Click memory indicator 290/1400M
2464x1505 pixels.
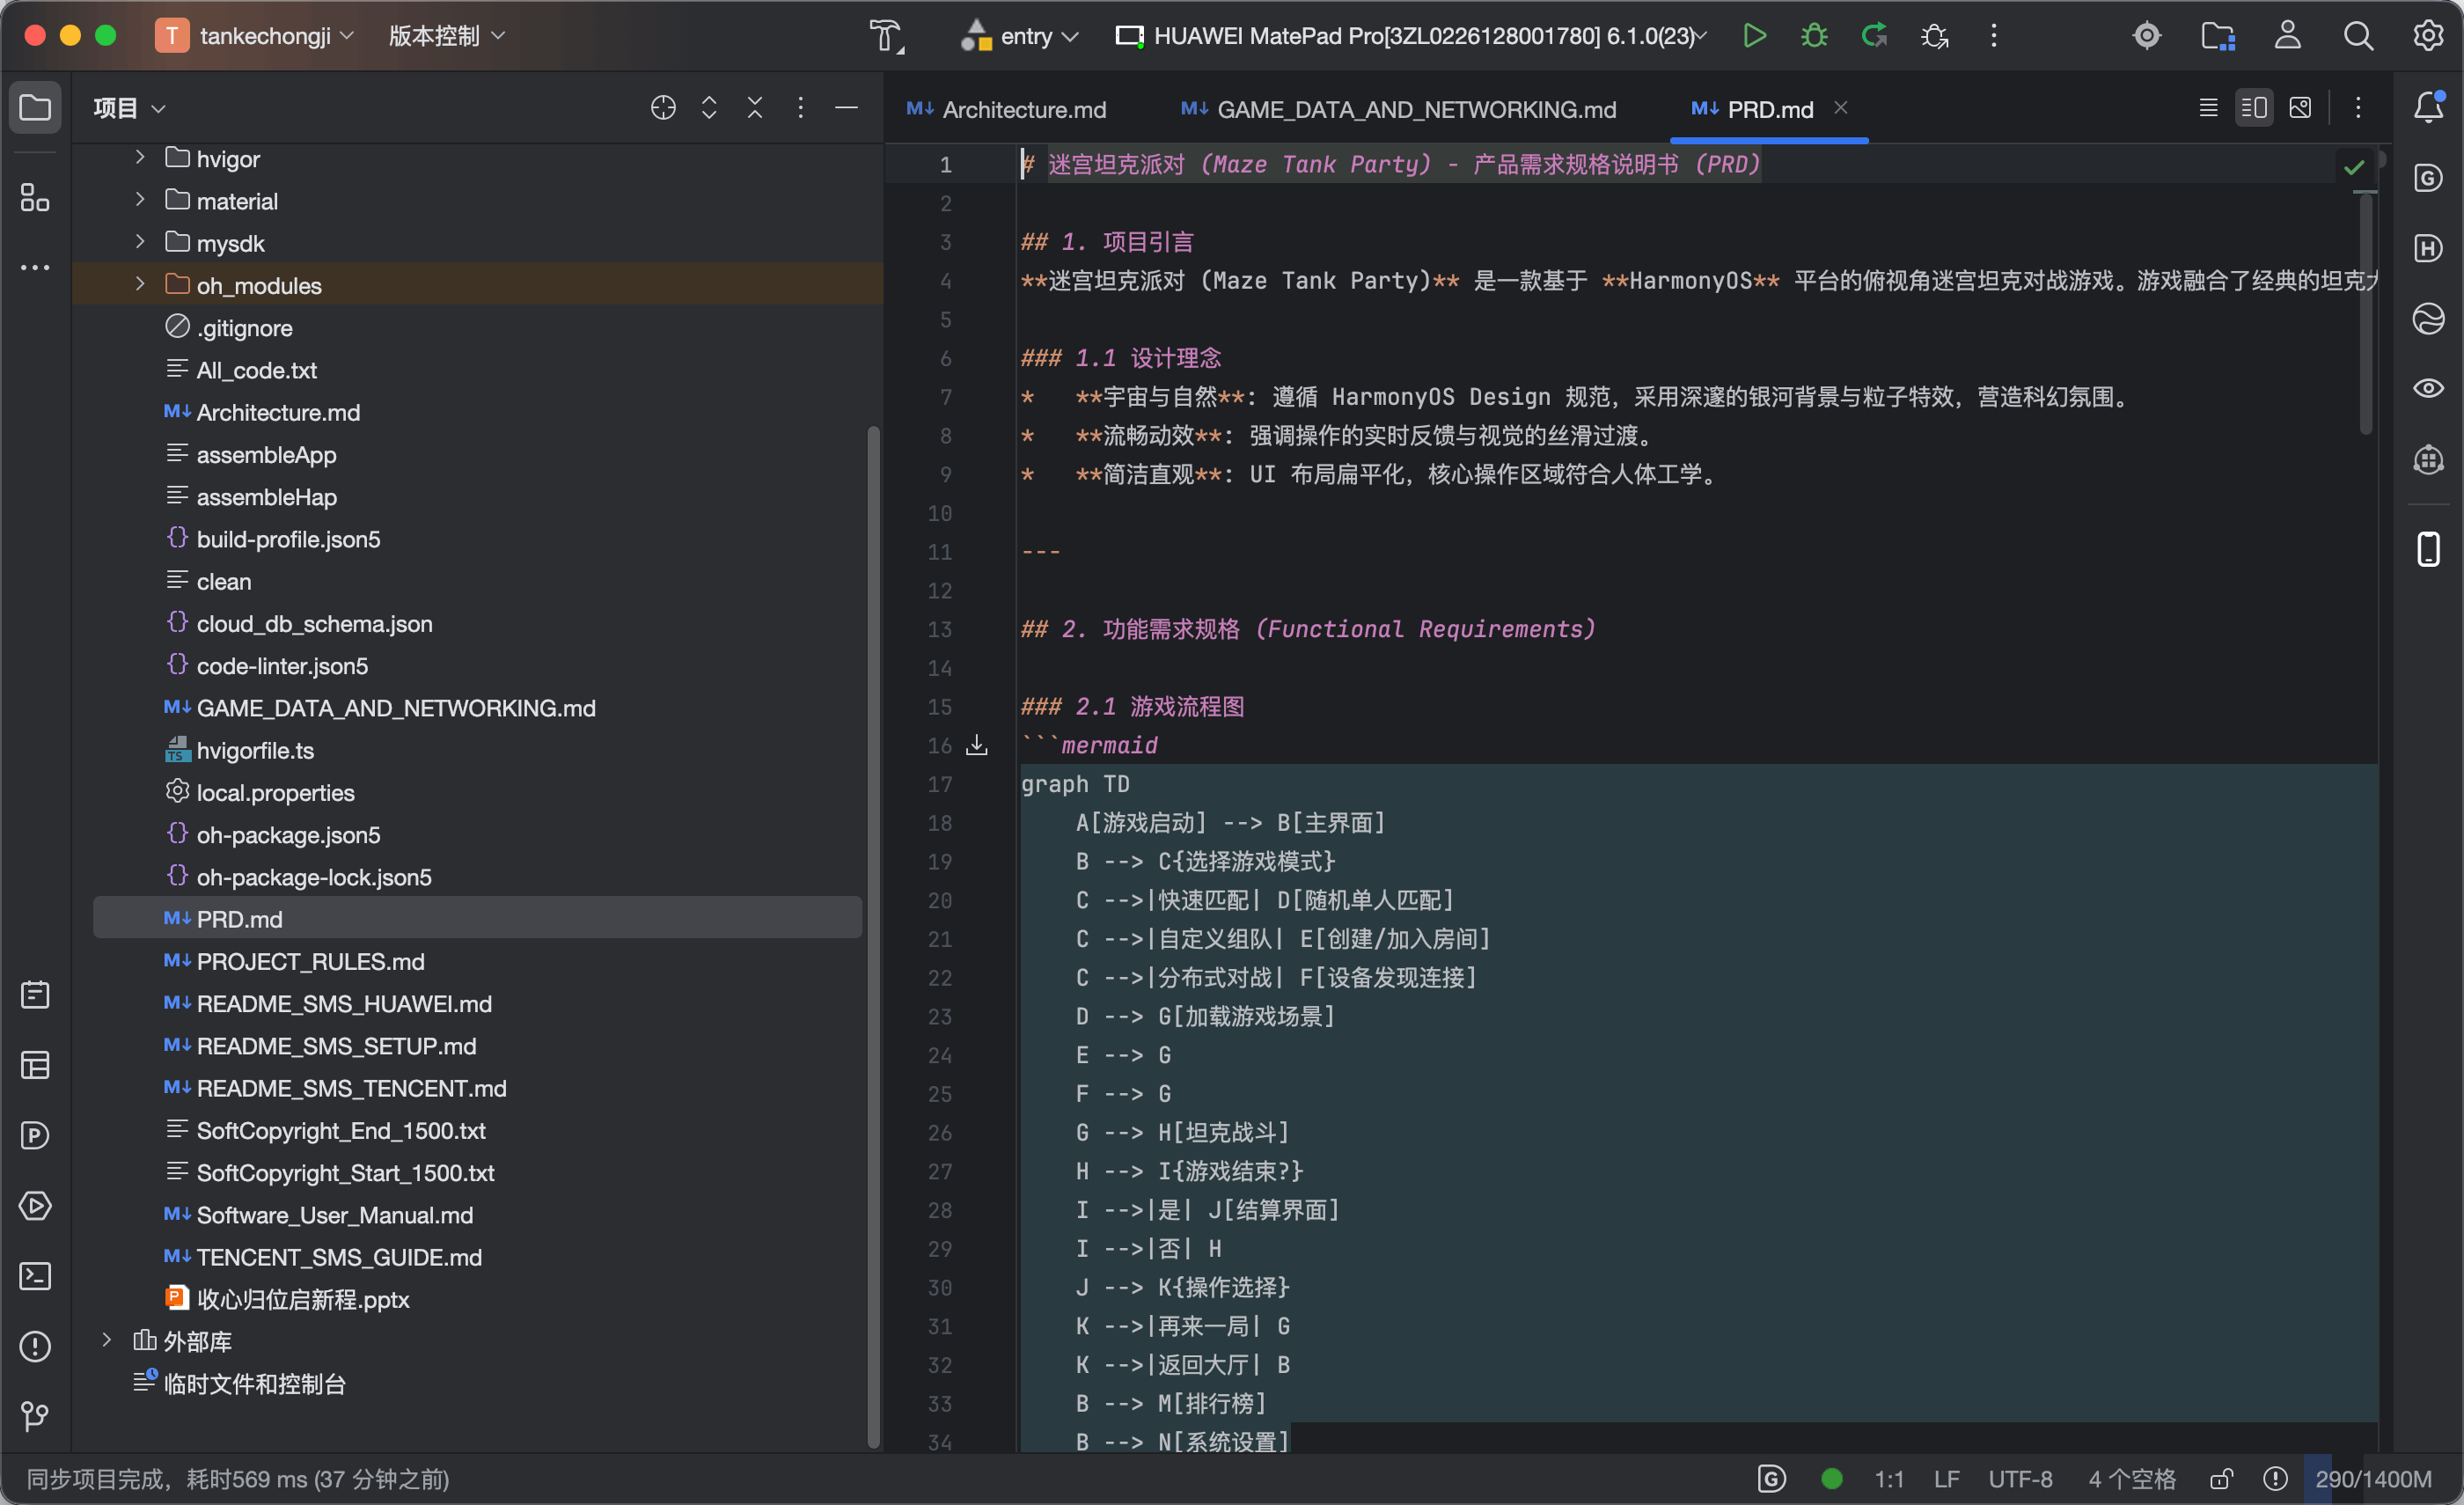pyautogui.click(x=2373, y=1479)
